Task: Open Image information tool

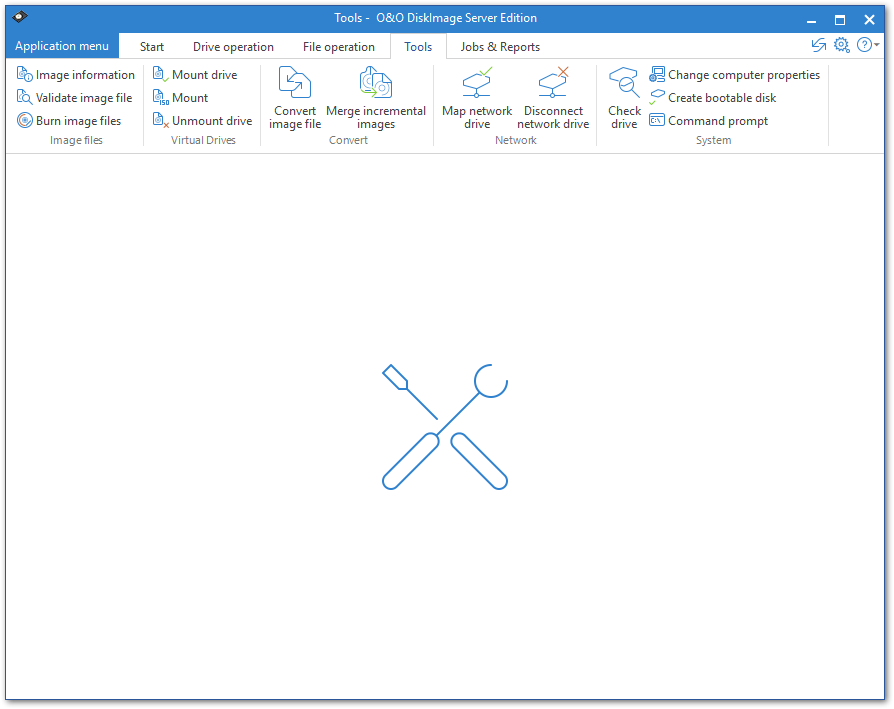Action: [x=76, y=75]
